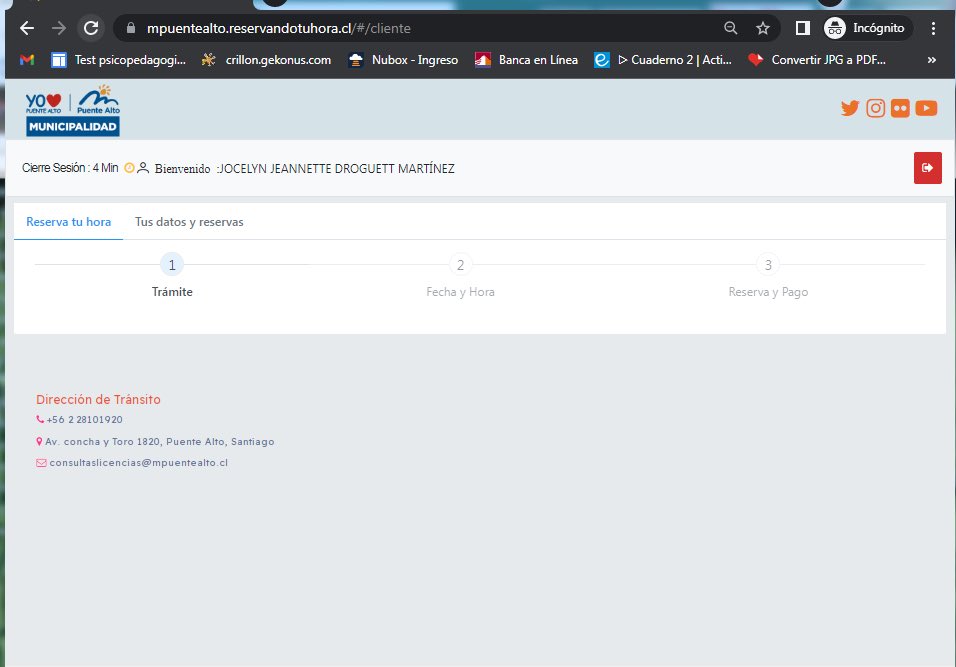Screen dimensions: 956x667
Task: Click the user profile icon beside Bienvenido
Action: click(x=143, y=168)
